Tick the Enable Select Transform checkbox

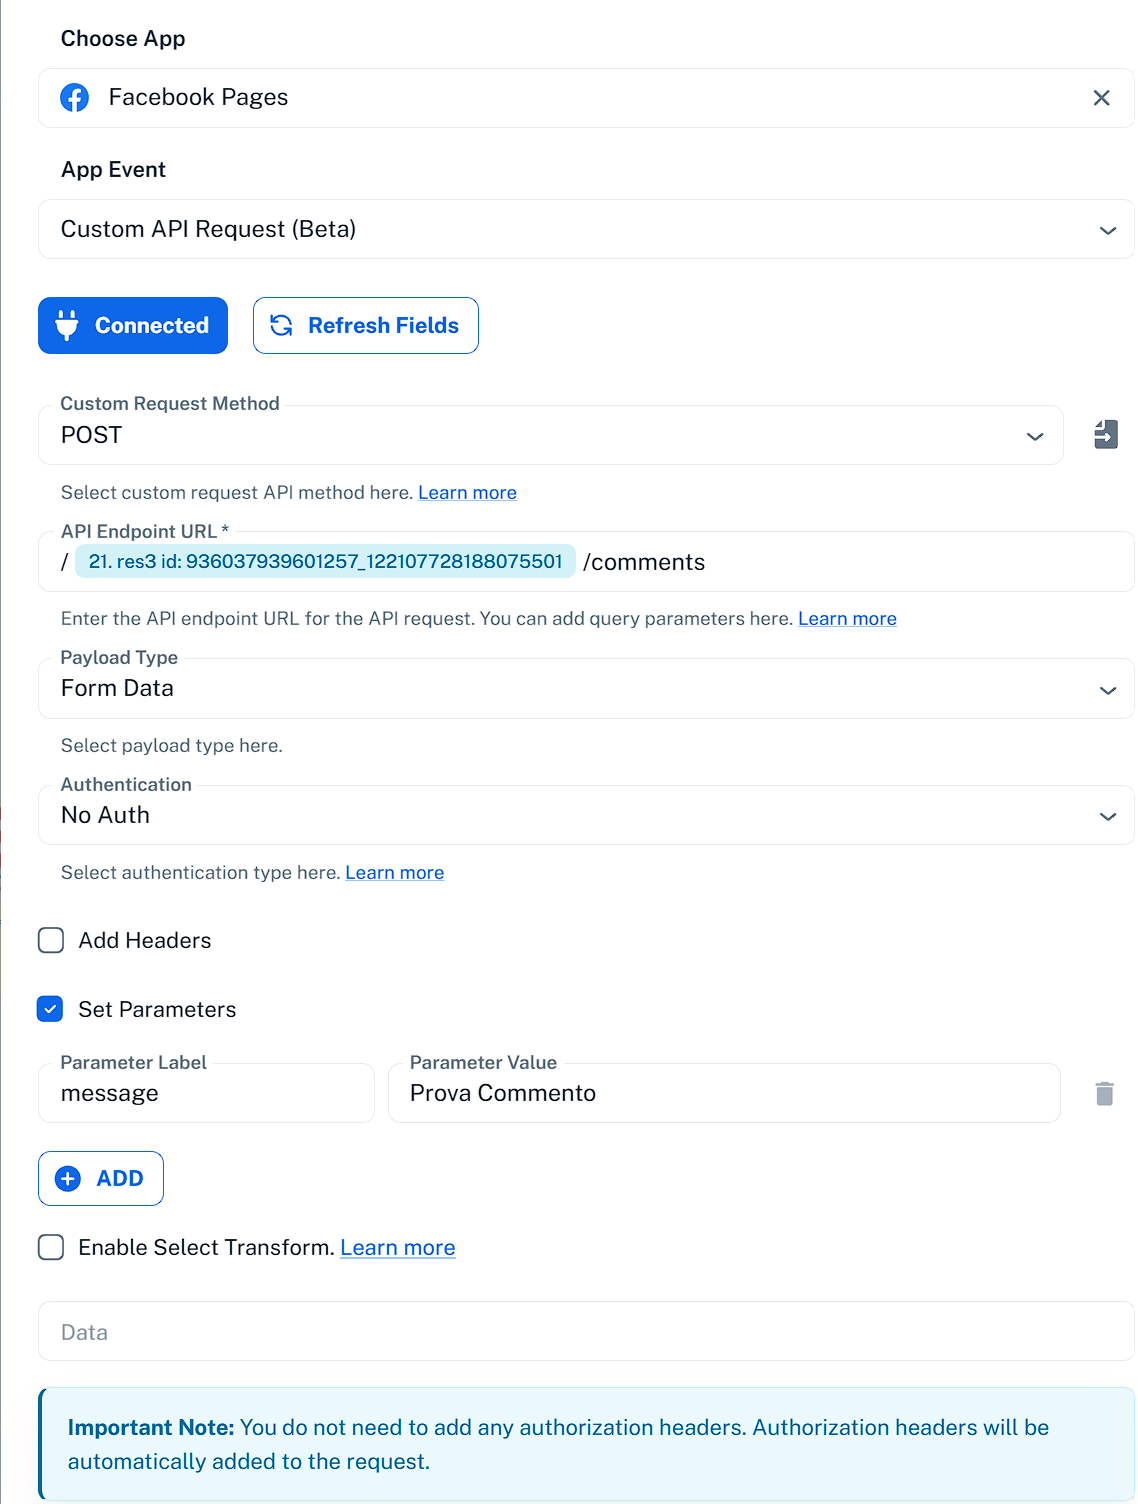click(x=51, y=1247)
